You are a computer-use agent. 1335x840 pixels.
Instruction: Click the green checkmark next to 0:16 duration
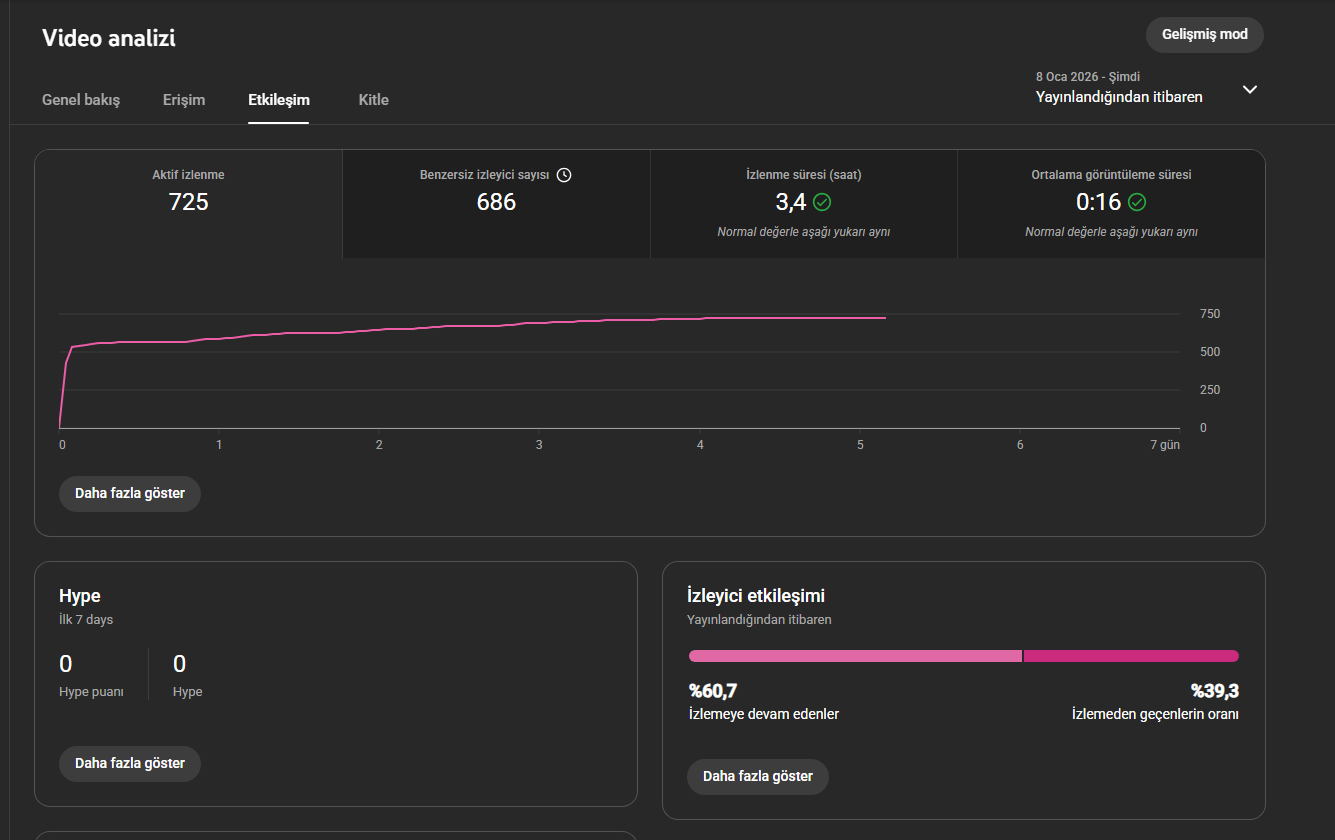1137,202
